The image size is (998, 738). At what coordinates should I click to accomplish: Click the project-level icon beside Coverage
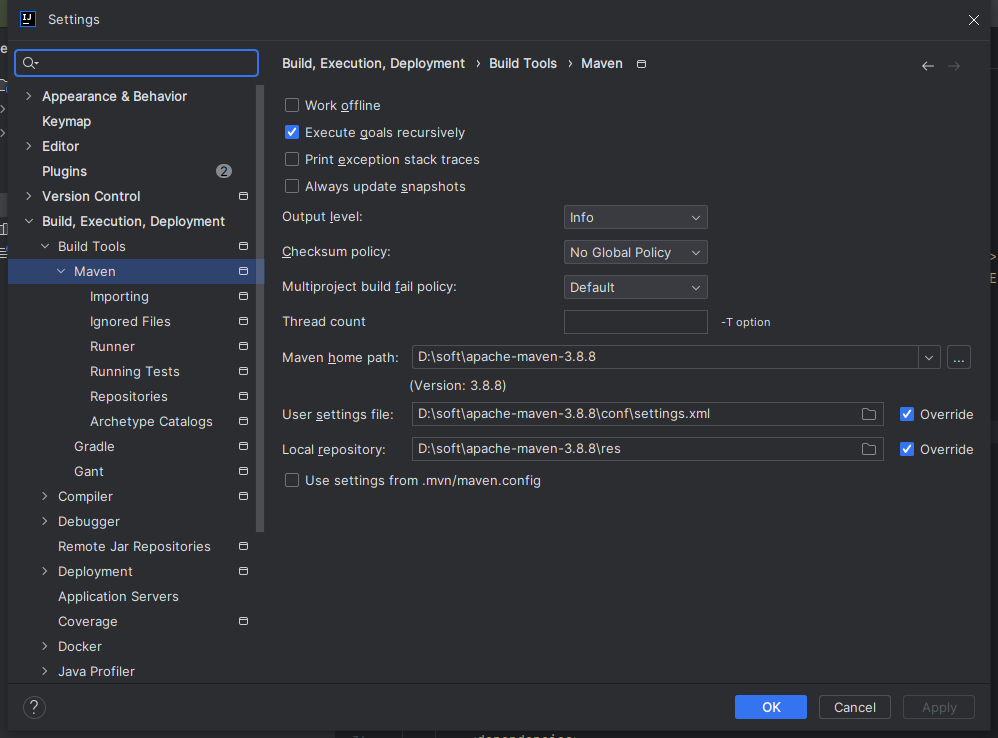click(x=243, y=621)
